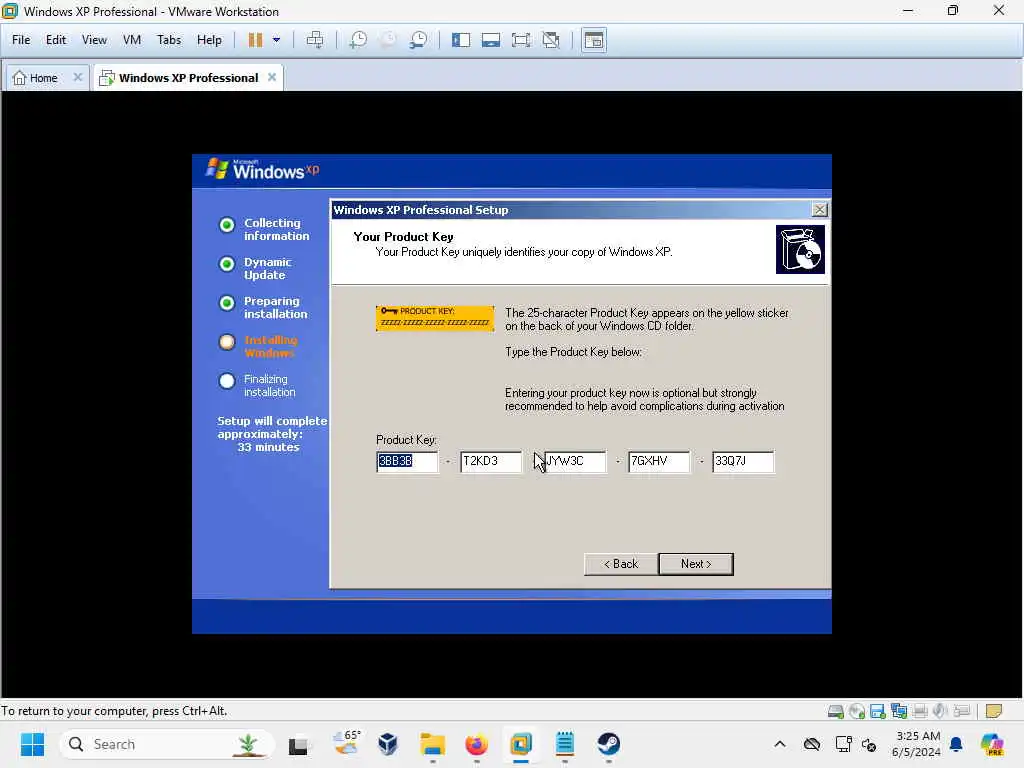Click the console view icon in toolbar
This screenshot has height=768, width=1024.
click(x=594, y=40)
